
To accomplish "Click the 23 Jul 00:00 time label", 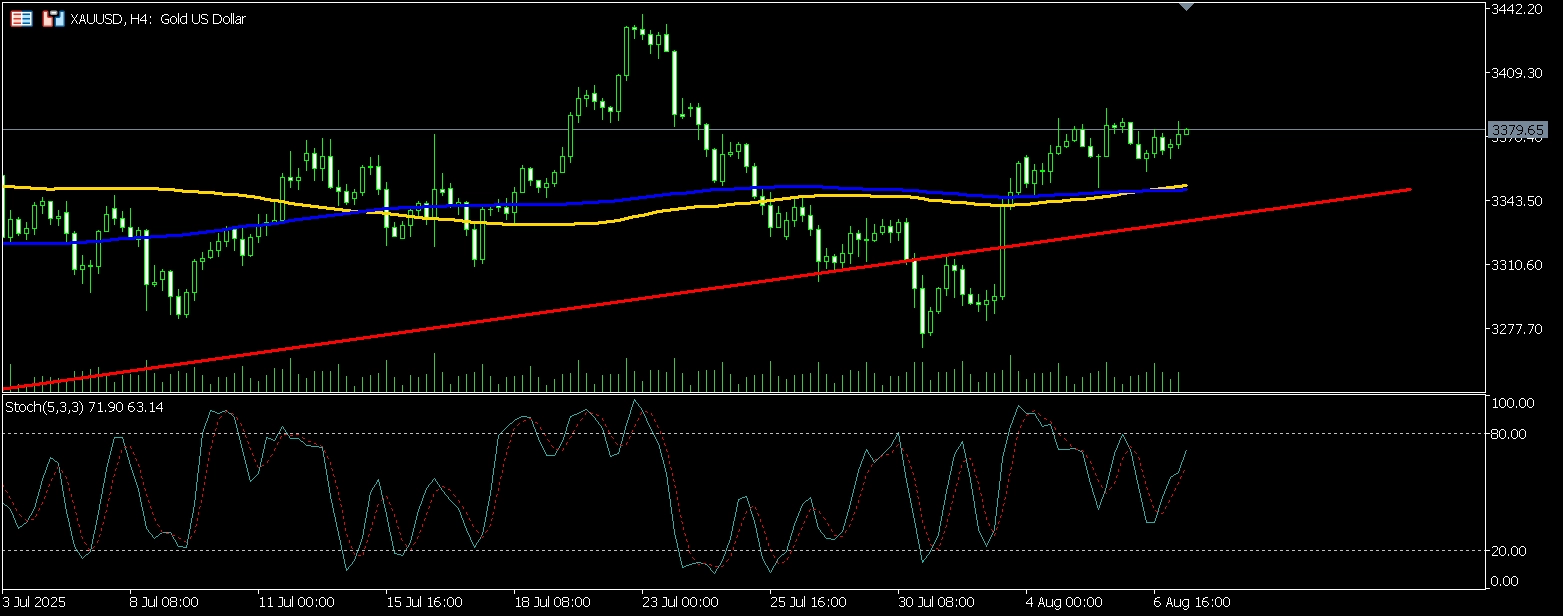I will pyautogui.click(x=680, y=603).
